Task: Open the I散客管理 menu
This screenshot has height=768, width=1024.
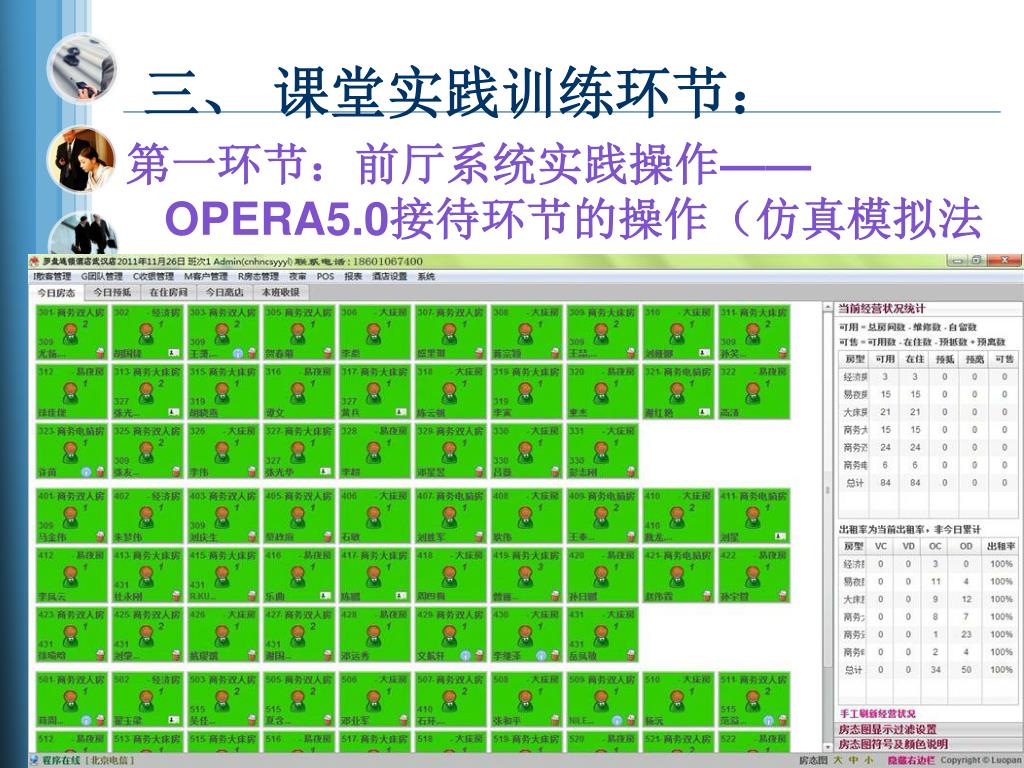Action: click(52, 276)
